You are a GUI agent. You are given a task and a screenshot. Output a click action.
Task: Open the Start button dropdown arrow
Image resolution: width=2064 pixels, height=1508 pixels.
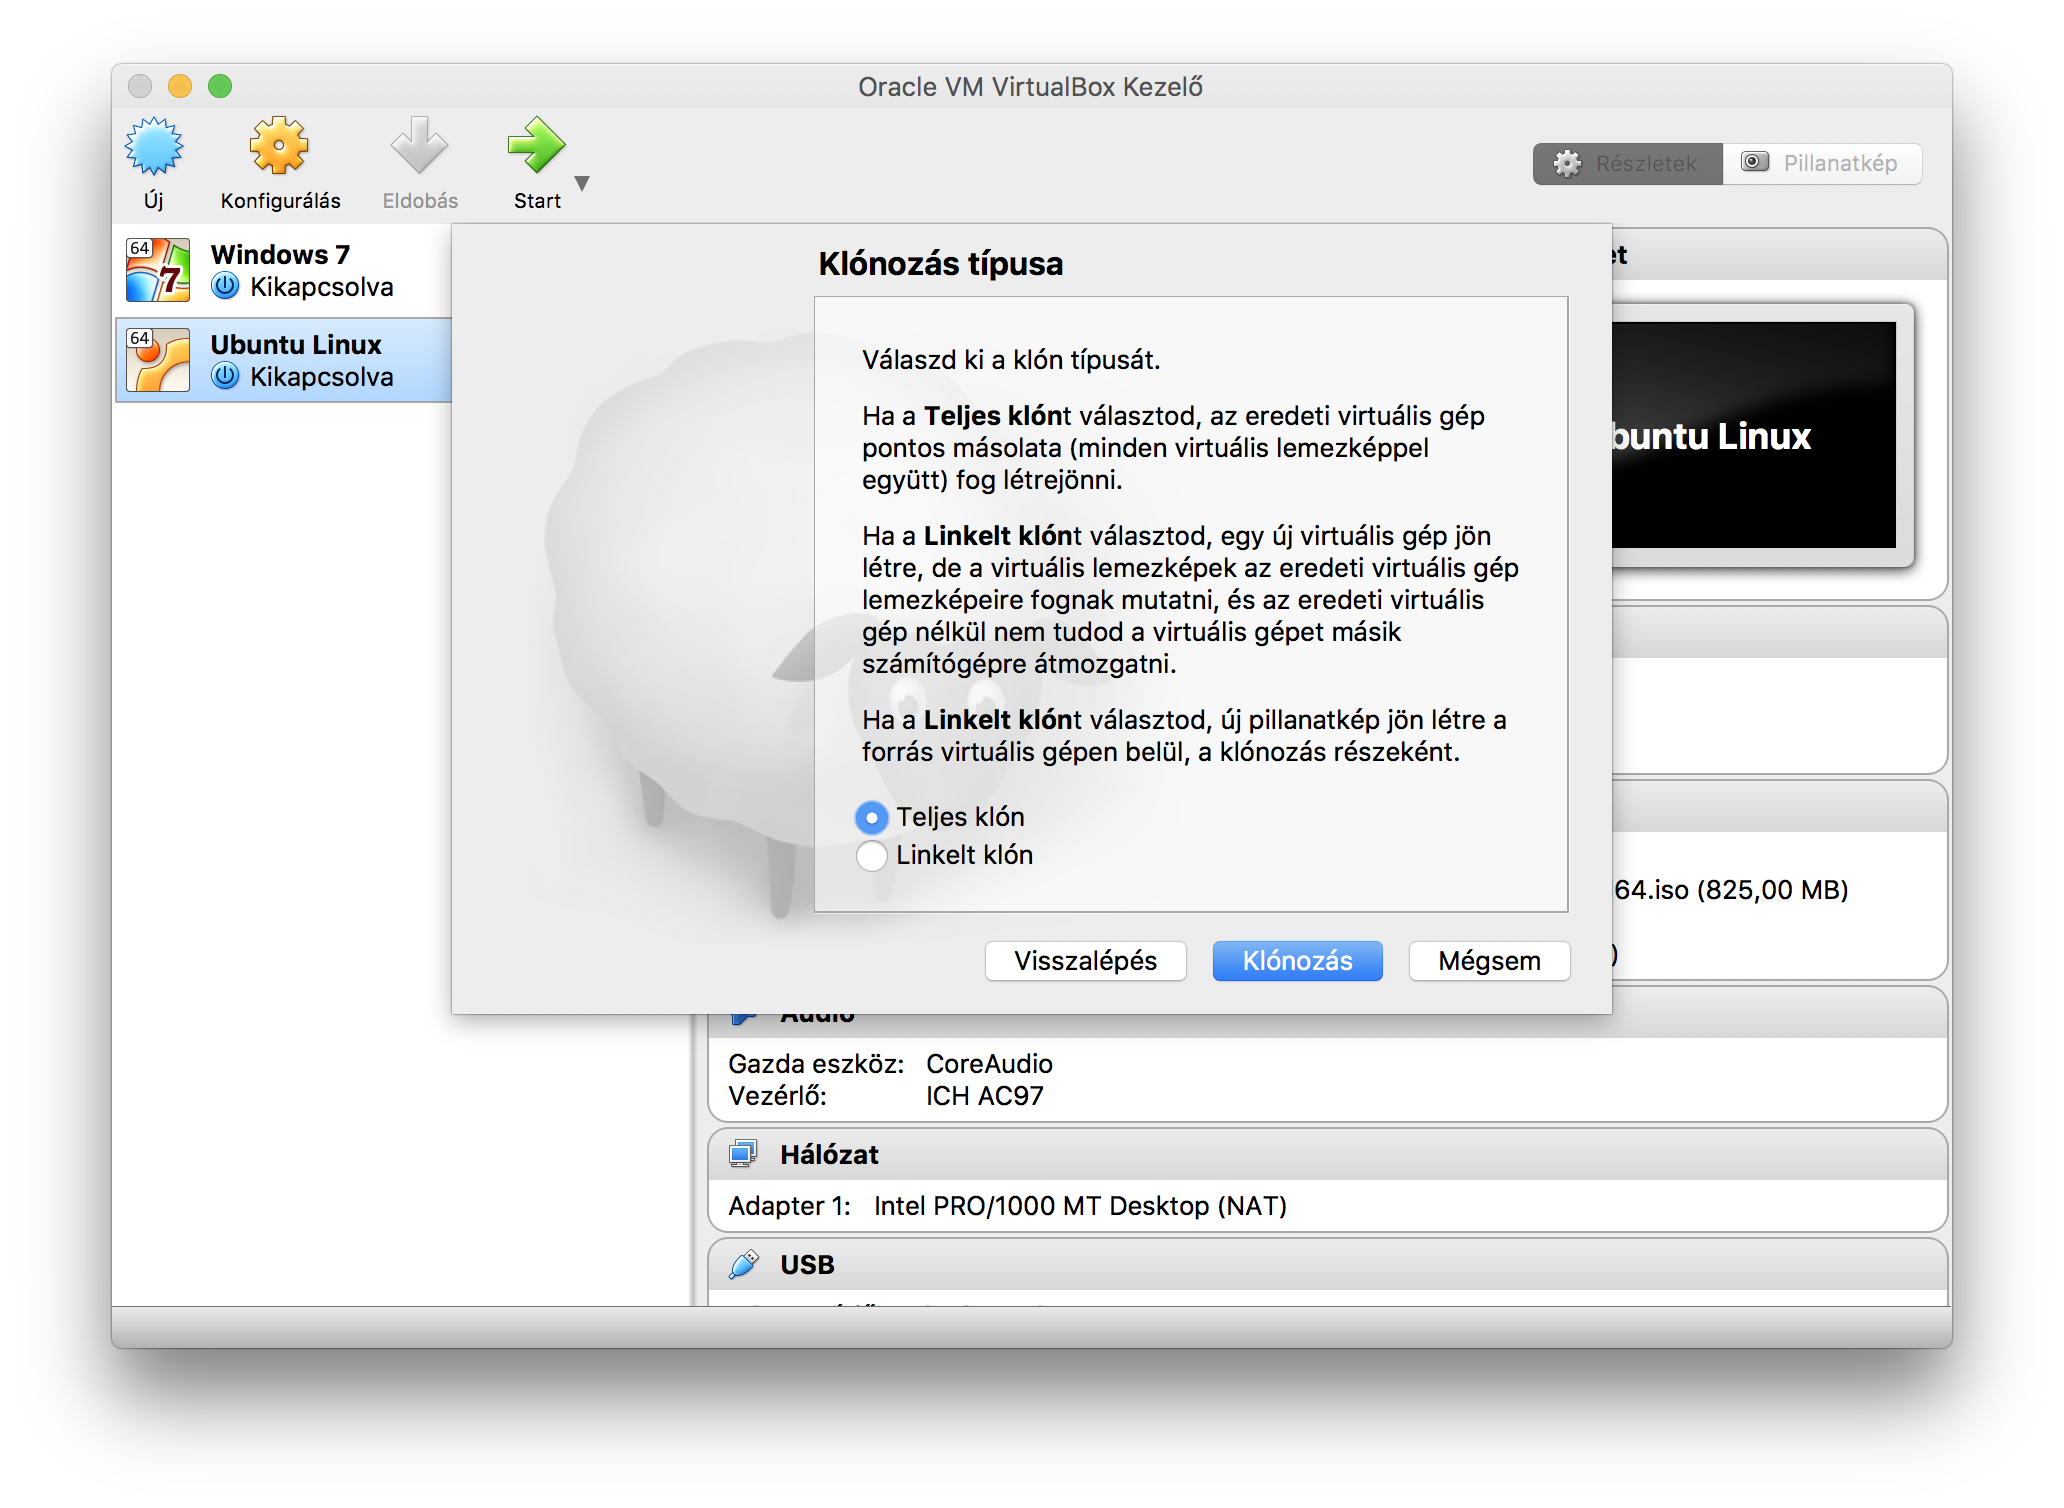point(582,183)
